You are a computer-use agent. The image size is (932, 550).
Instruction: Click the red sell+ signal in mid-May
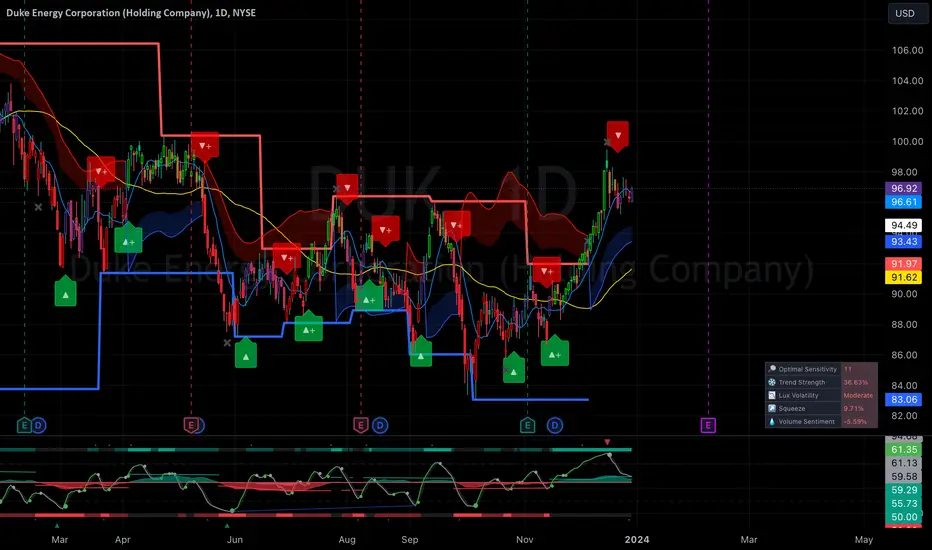[x=205, y=146]
